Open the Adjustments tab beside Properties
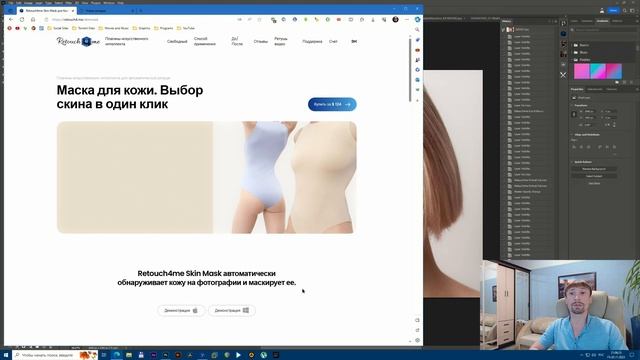Viewport: 640px width, 360px height. point(595,89)
